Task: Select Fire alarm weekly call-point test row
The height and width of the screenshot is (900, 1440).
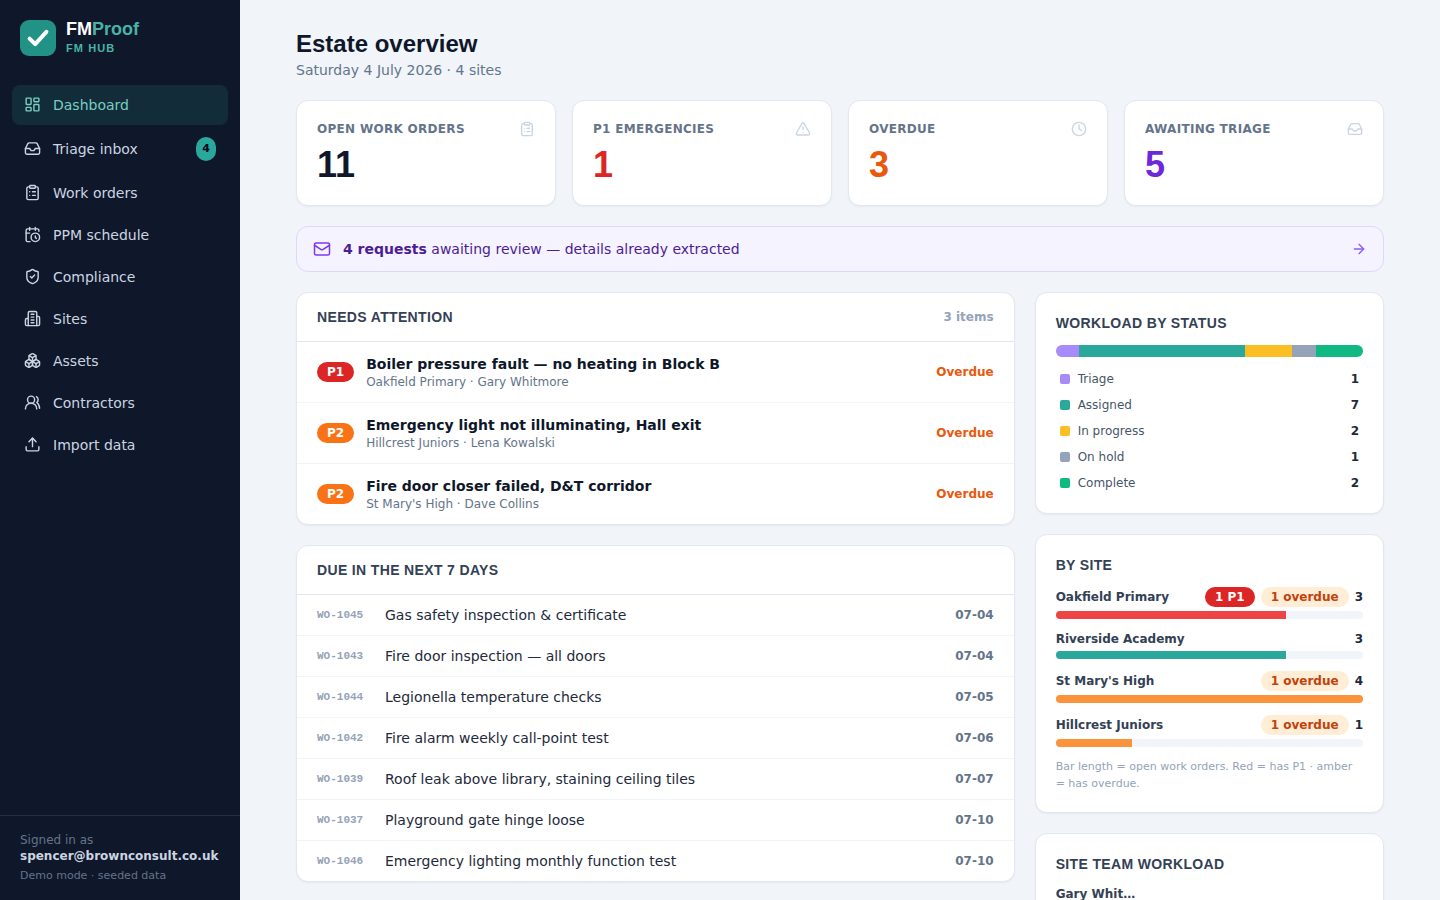Action: click(655, 738)
